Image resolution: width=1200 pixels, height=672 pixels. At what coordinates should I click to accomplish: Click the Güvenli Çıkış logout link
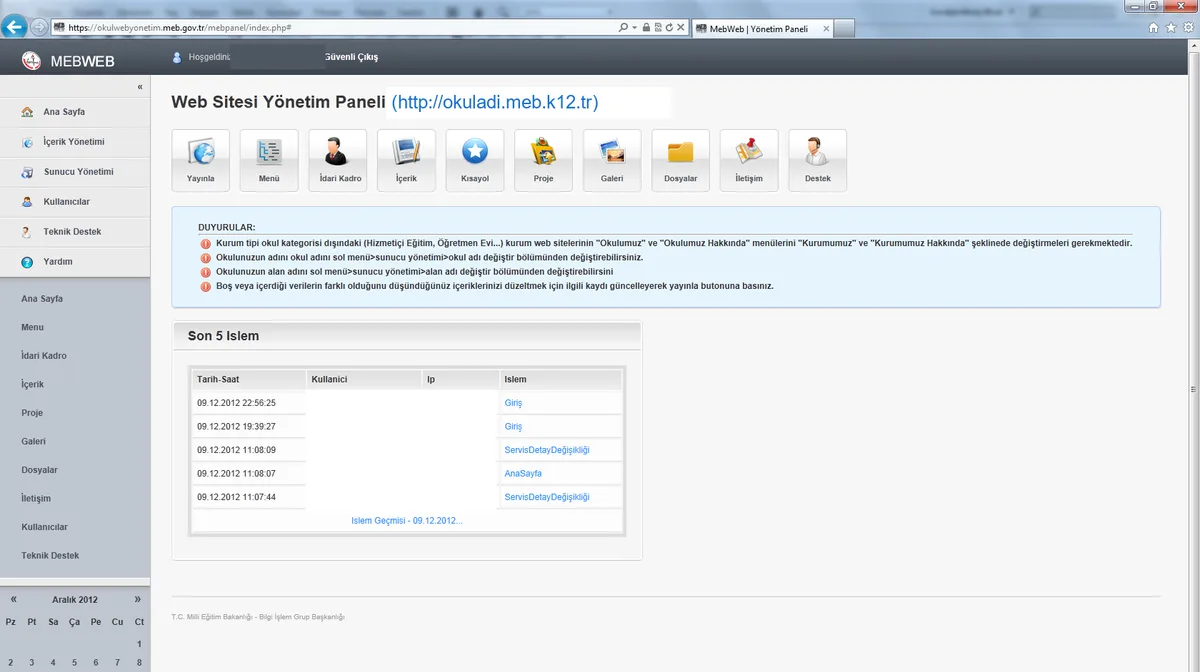tap(351, 57)
